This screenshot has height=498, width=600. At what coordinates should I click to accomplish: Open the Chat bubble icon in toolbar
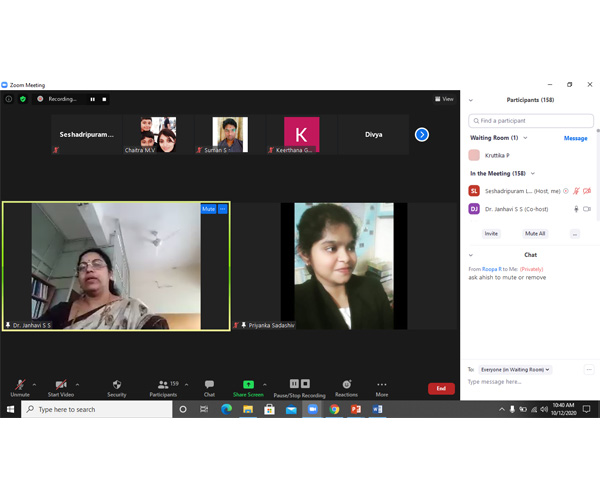point(209,384)
